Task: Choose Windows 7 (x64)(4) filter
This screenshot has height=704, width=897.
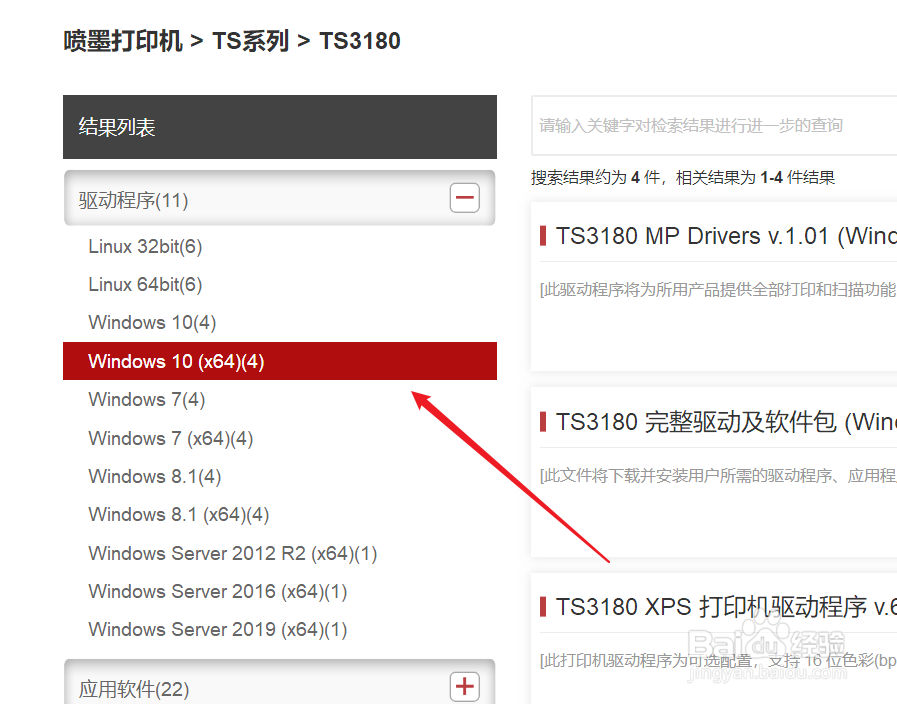Action: tap(170, 439)
